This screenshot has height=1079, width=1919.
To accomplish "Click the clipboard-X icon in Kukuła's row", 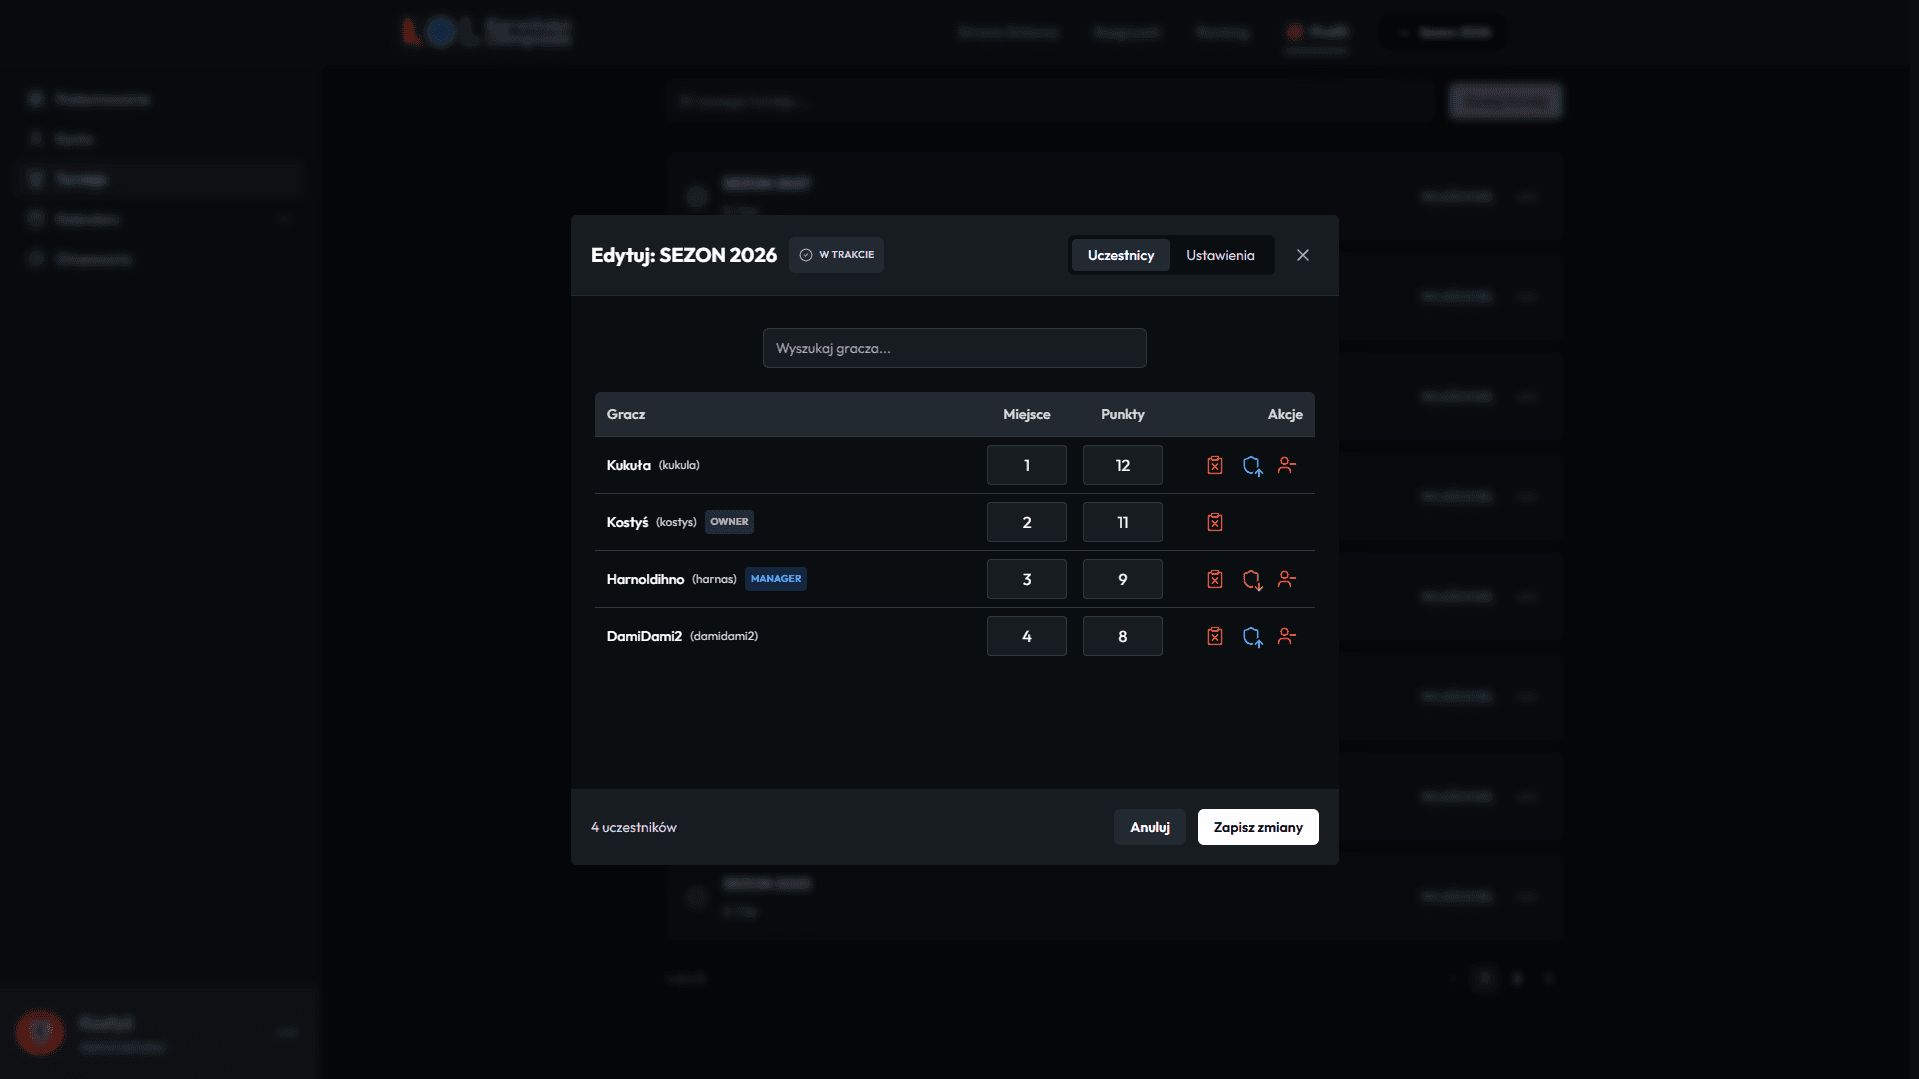I will (x=1215, y=465).
